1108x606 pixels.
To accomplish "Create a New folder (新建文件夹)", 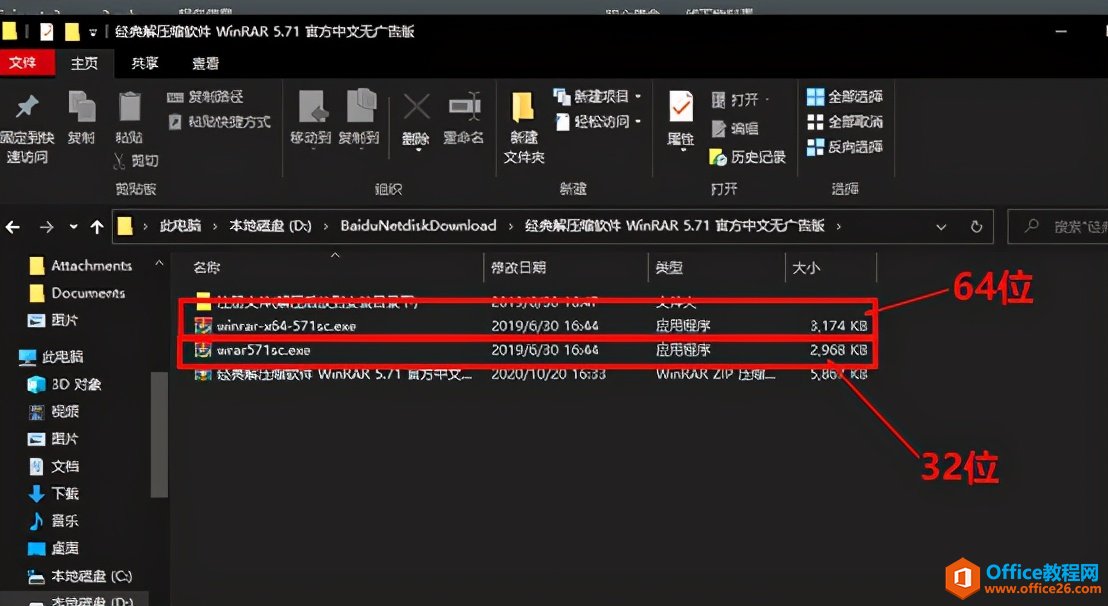I will [x=524, y=128].
